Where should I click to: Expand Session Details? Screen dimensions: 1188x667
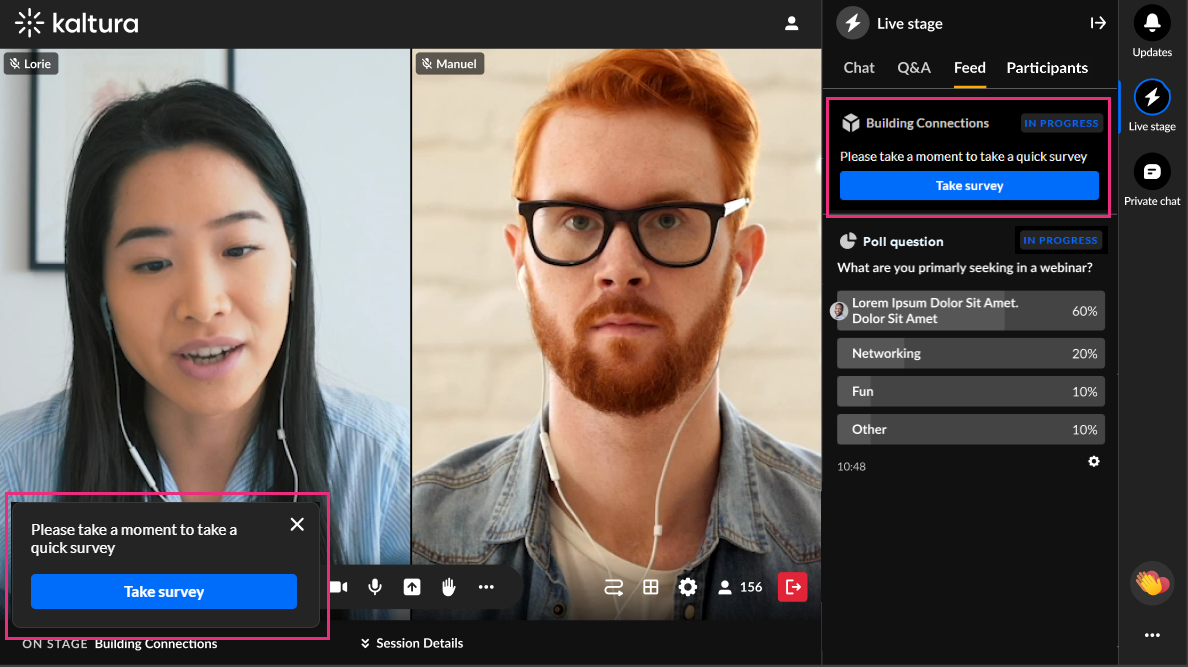412,643
